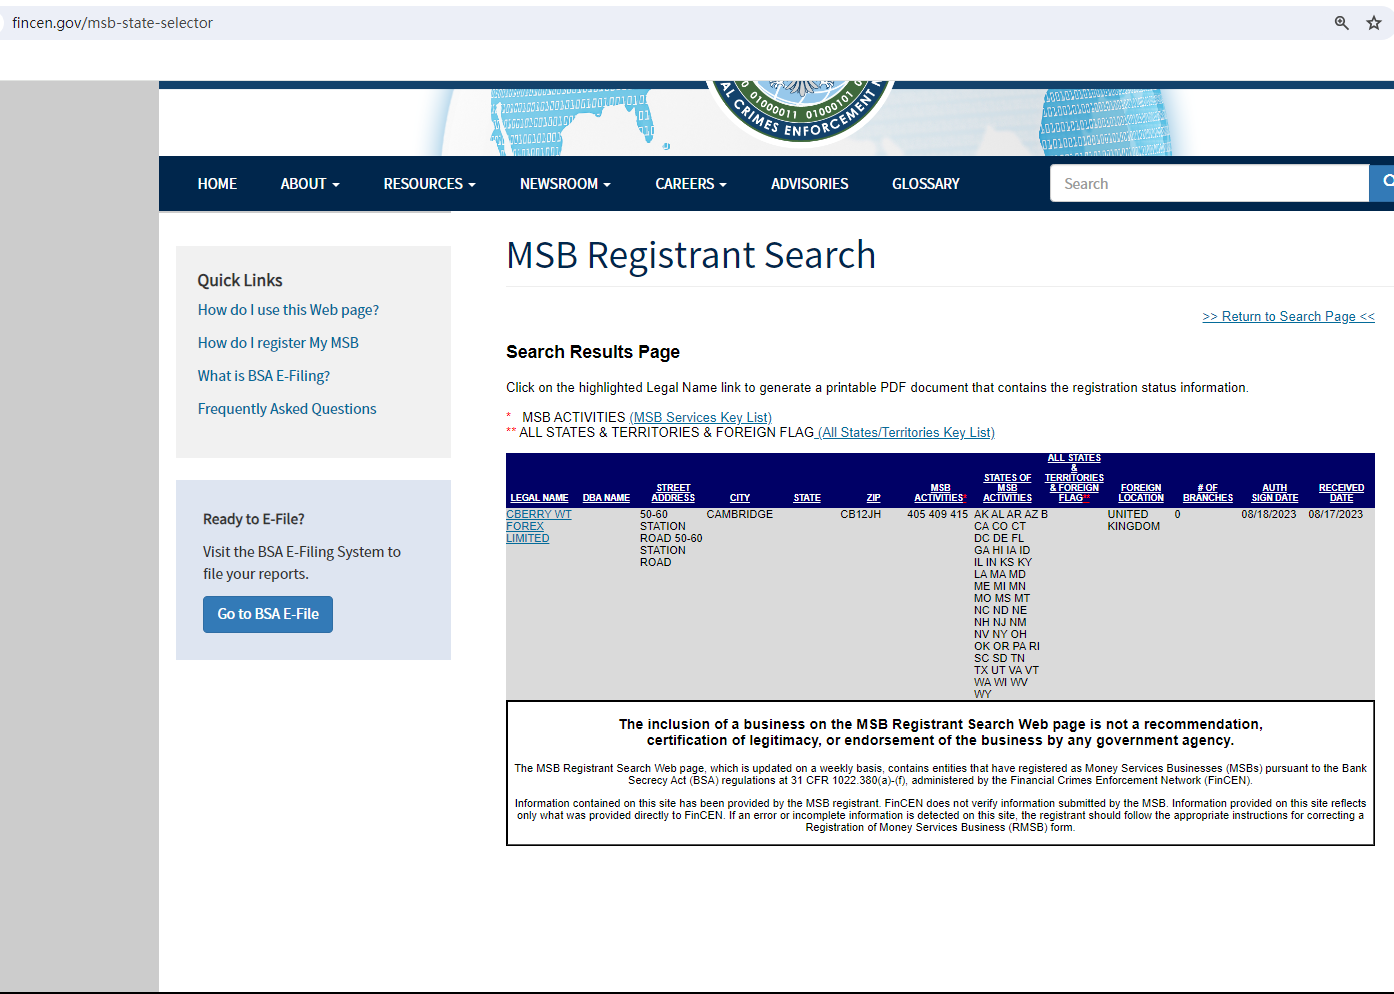Sort by STATES OF MSB ACTIVITIES header
This screenshot has height=994, width=1394.
[x=1007, y=488]
